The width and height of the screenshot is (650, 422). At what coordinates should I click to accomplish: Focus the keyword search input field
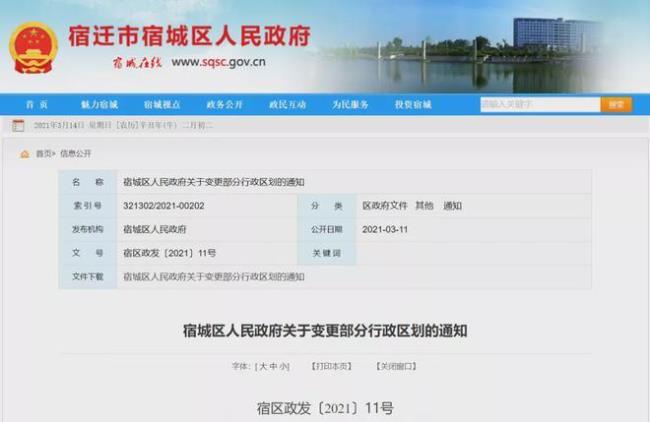coord(540,104)
